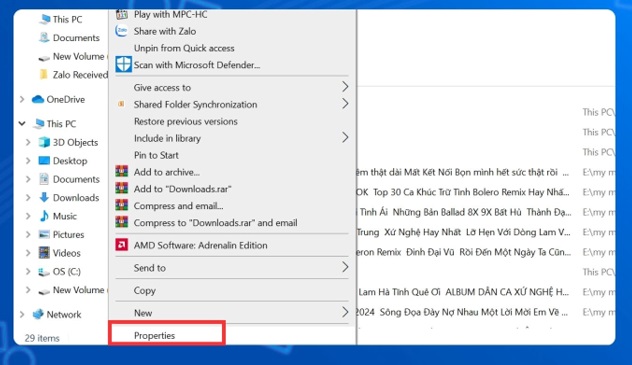Expand Videos tree node

[28, 253]
